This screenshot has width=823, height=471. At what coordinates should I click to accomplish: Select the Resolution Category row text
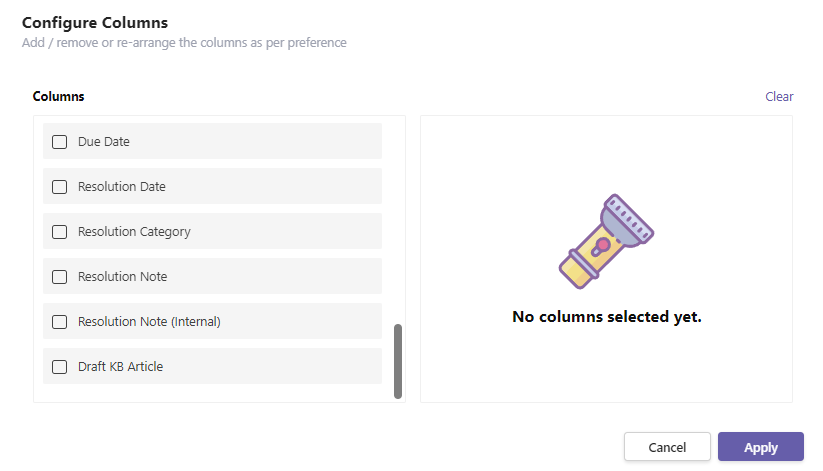click(134, 232)
